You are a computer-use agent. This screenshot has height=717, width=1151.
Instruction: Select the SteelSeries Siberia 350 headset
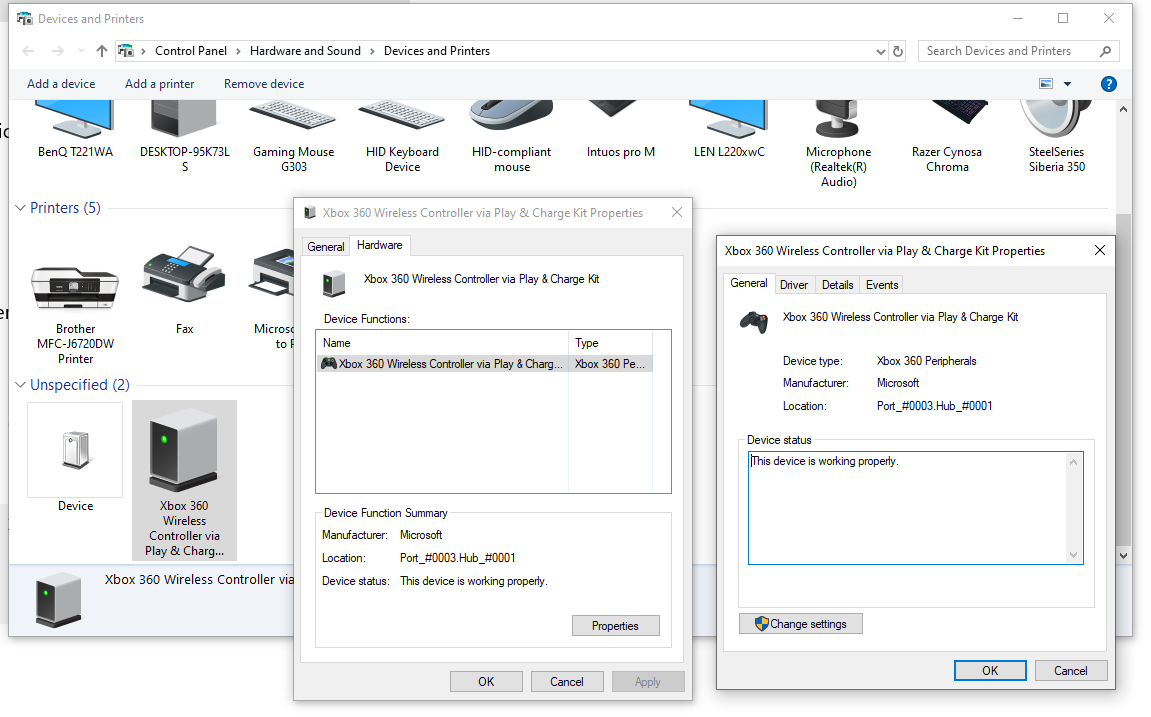1056,137
